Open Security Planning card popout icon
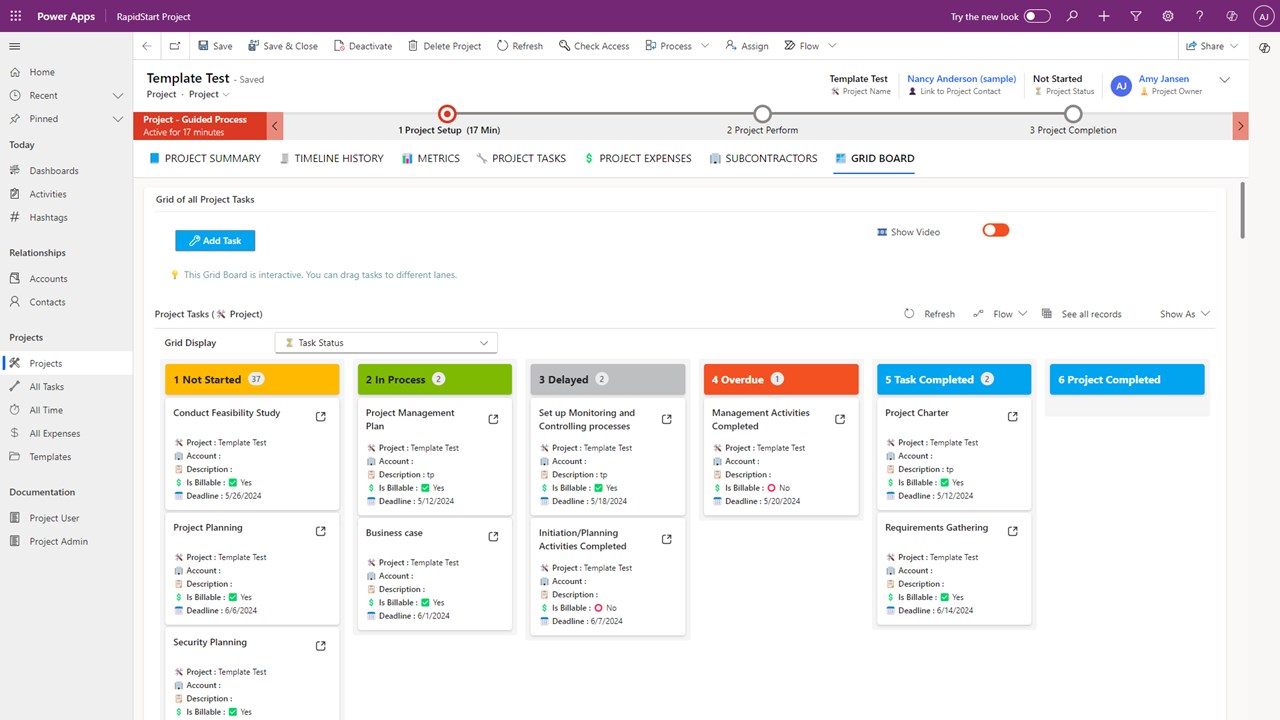The height and width of the screenshot is (720, 1280). (321, 646)
